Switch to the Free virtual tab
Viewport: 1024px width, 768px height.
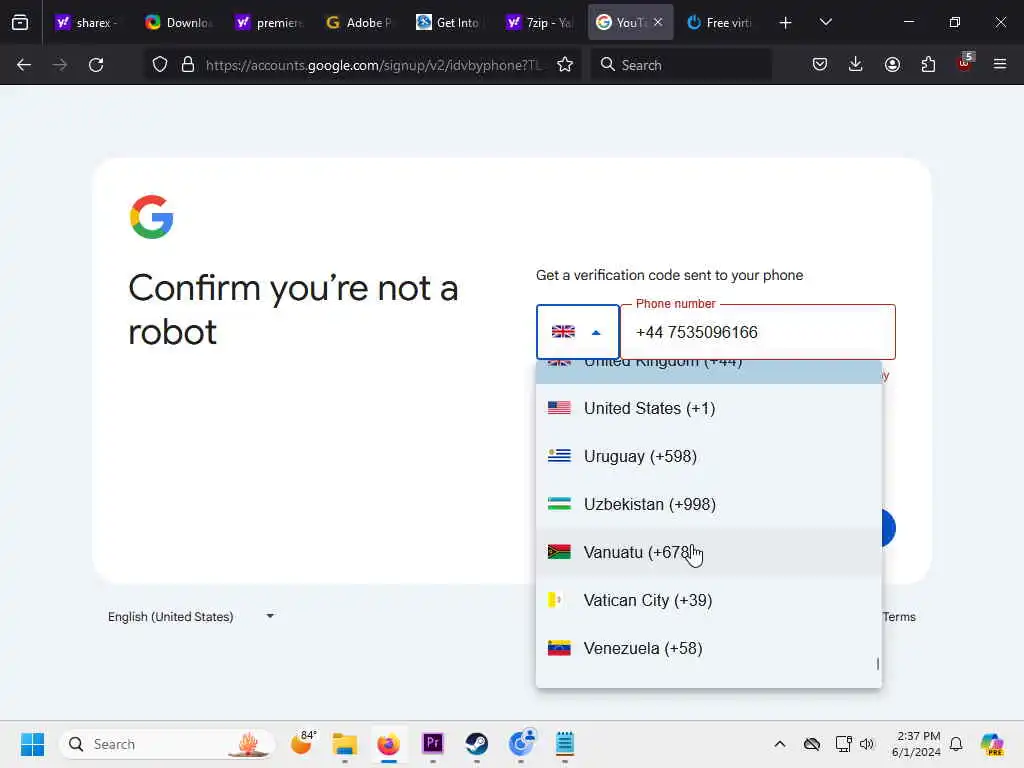coord(720,23)
